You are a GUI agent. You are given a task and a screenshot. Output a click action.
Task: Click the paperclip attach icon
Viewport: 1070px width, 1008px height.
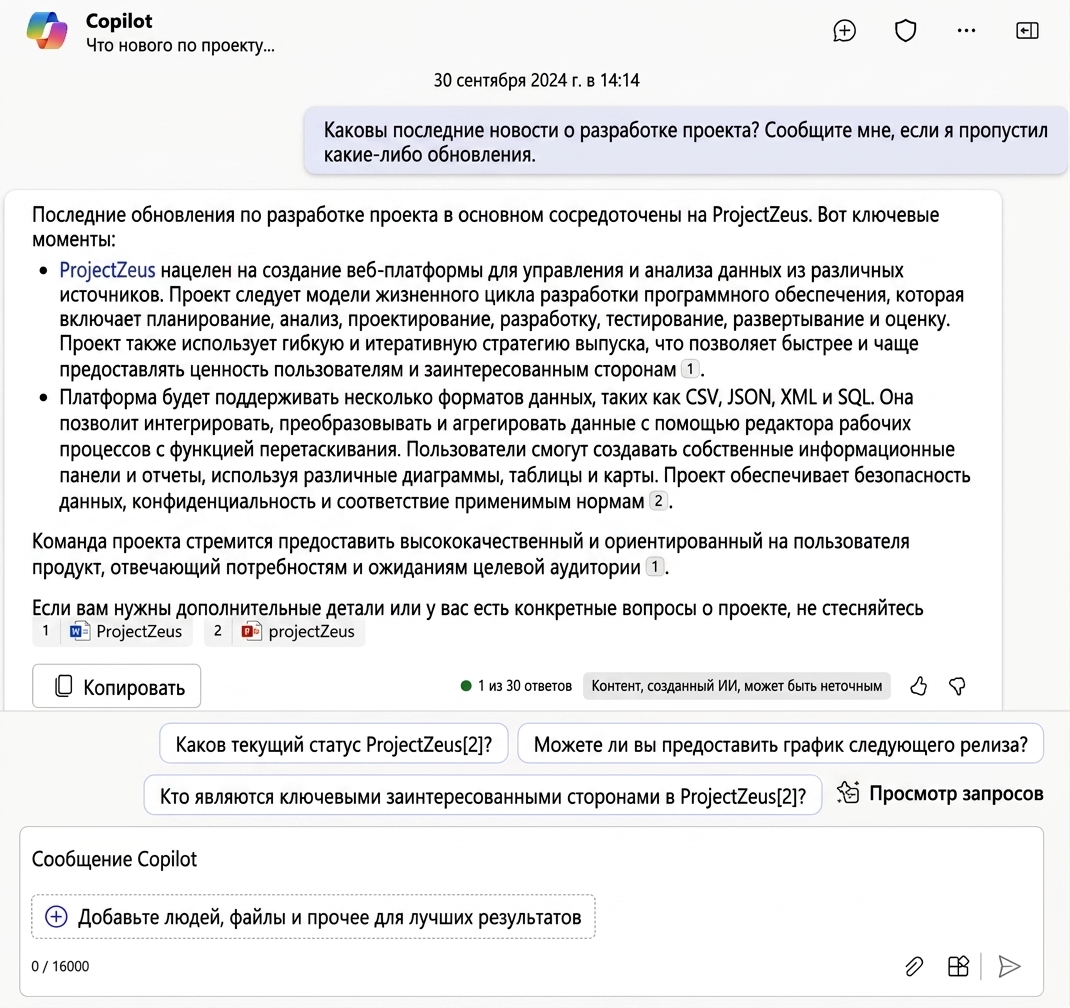point(914,966)
